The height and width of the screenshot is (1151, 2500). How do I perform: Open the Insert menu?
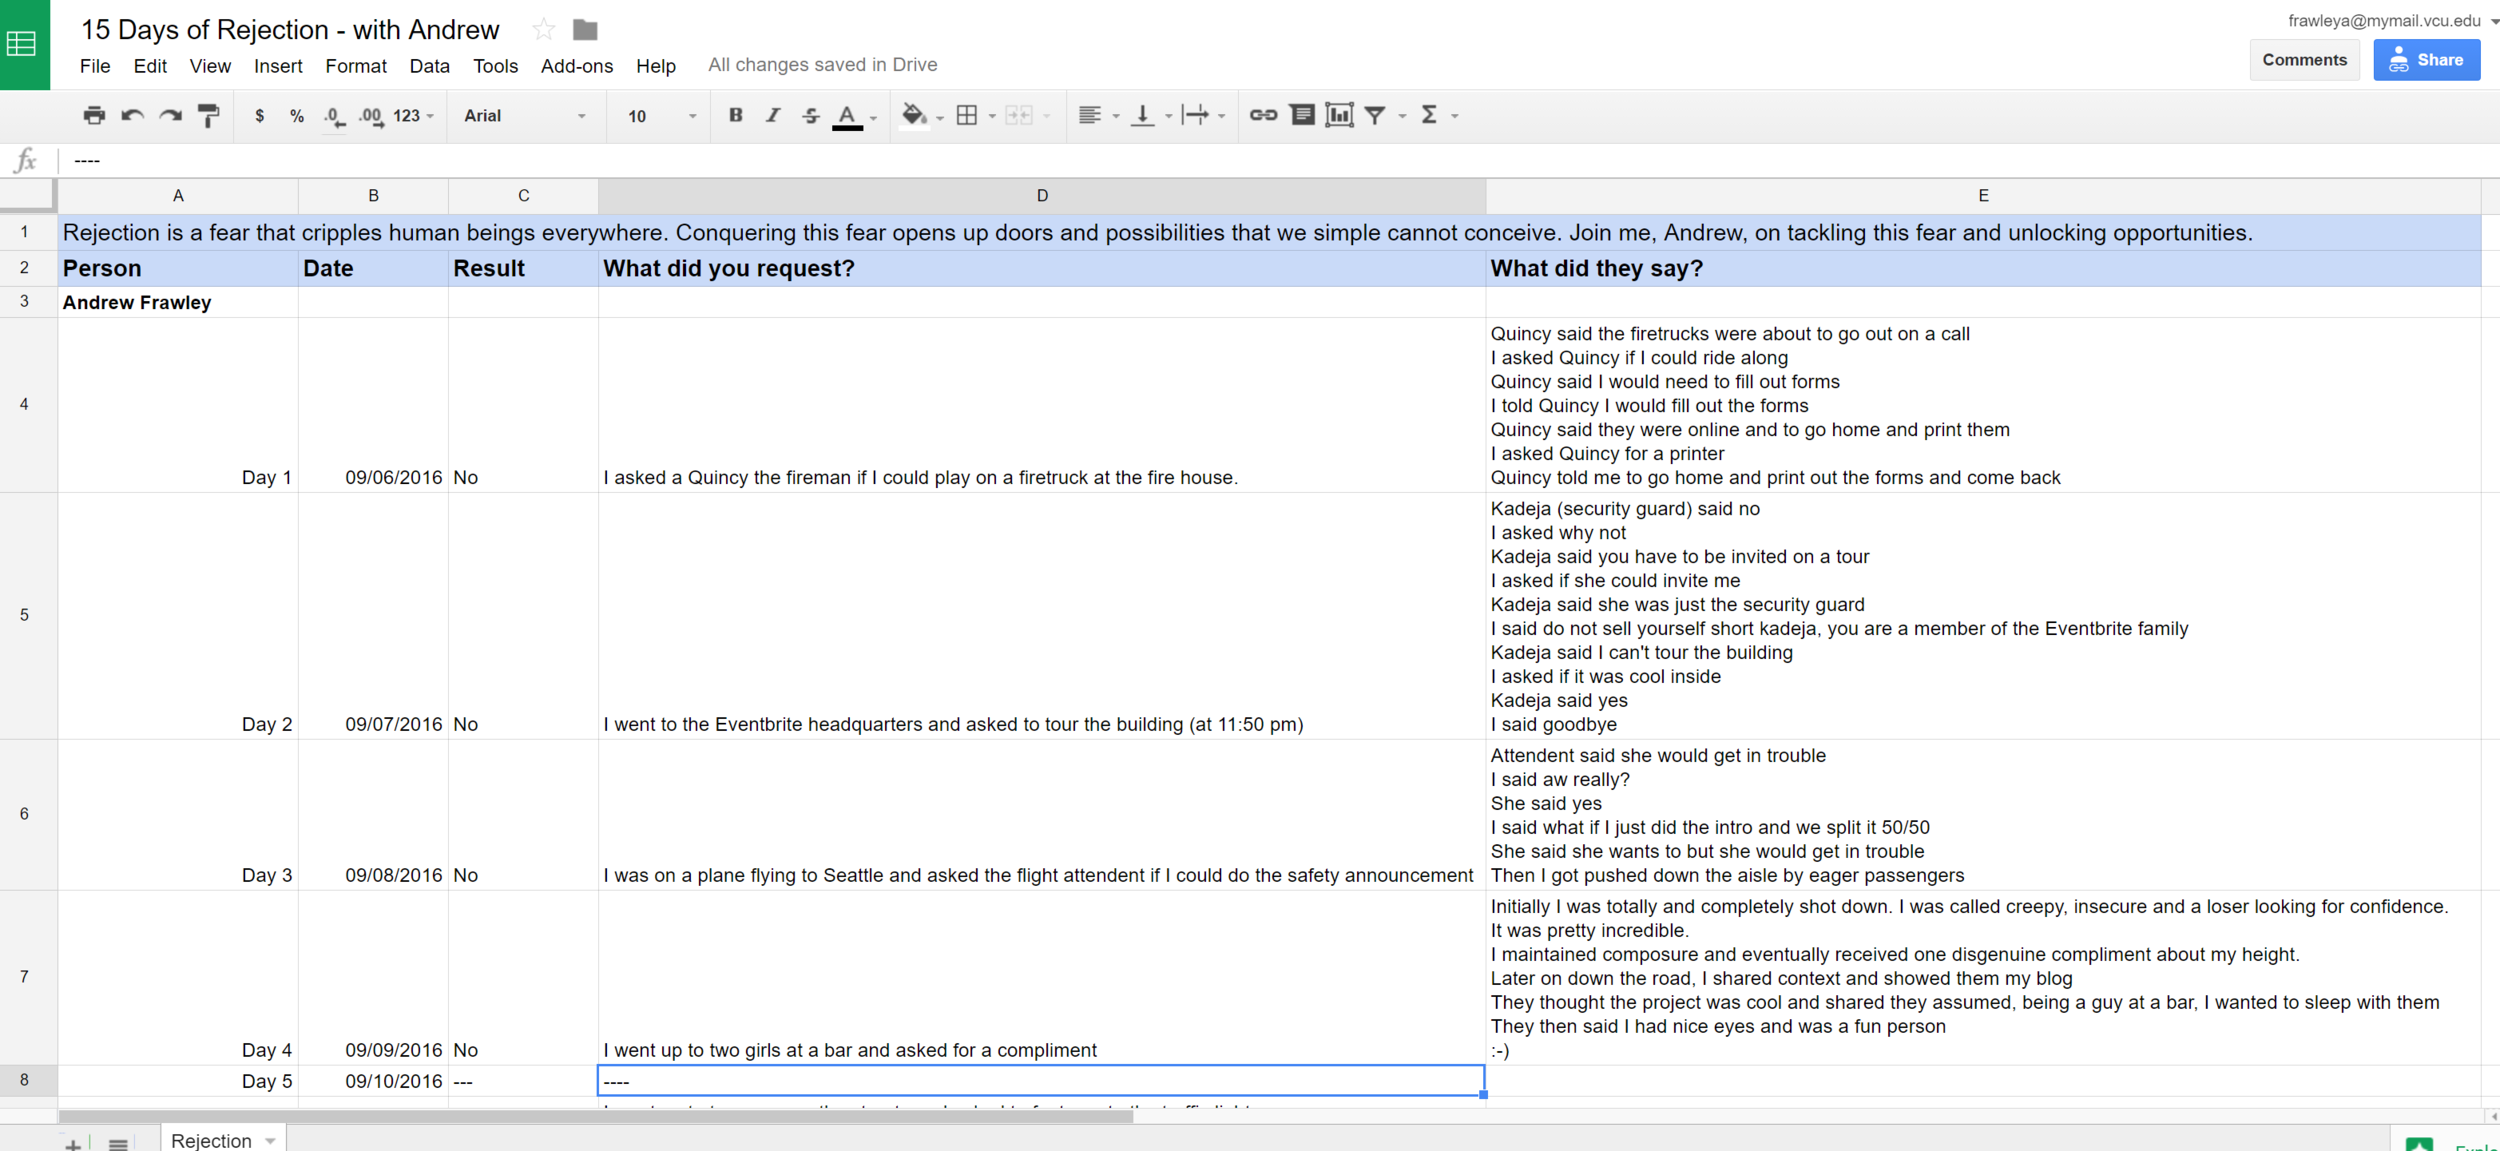click(x=278, y=66)
